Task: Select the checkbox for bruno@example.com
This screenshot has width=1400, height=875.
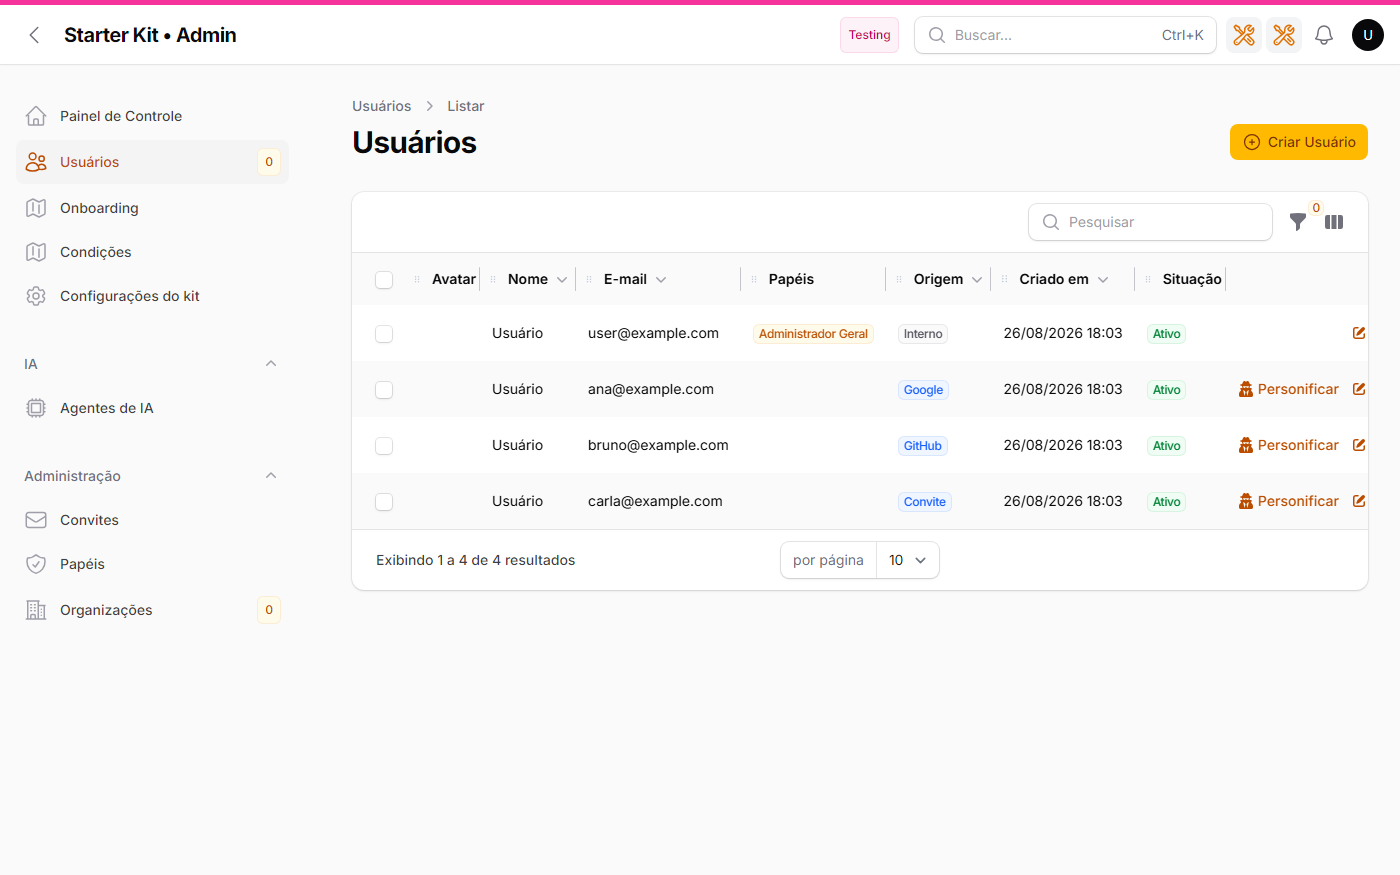Action: tap(384, 446)
